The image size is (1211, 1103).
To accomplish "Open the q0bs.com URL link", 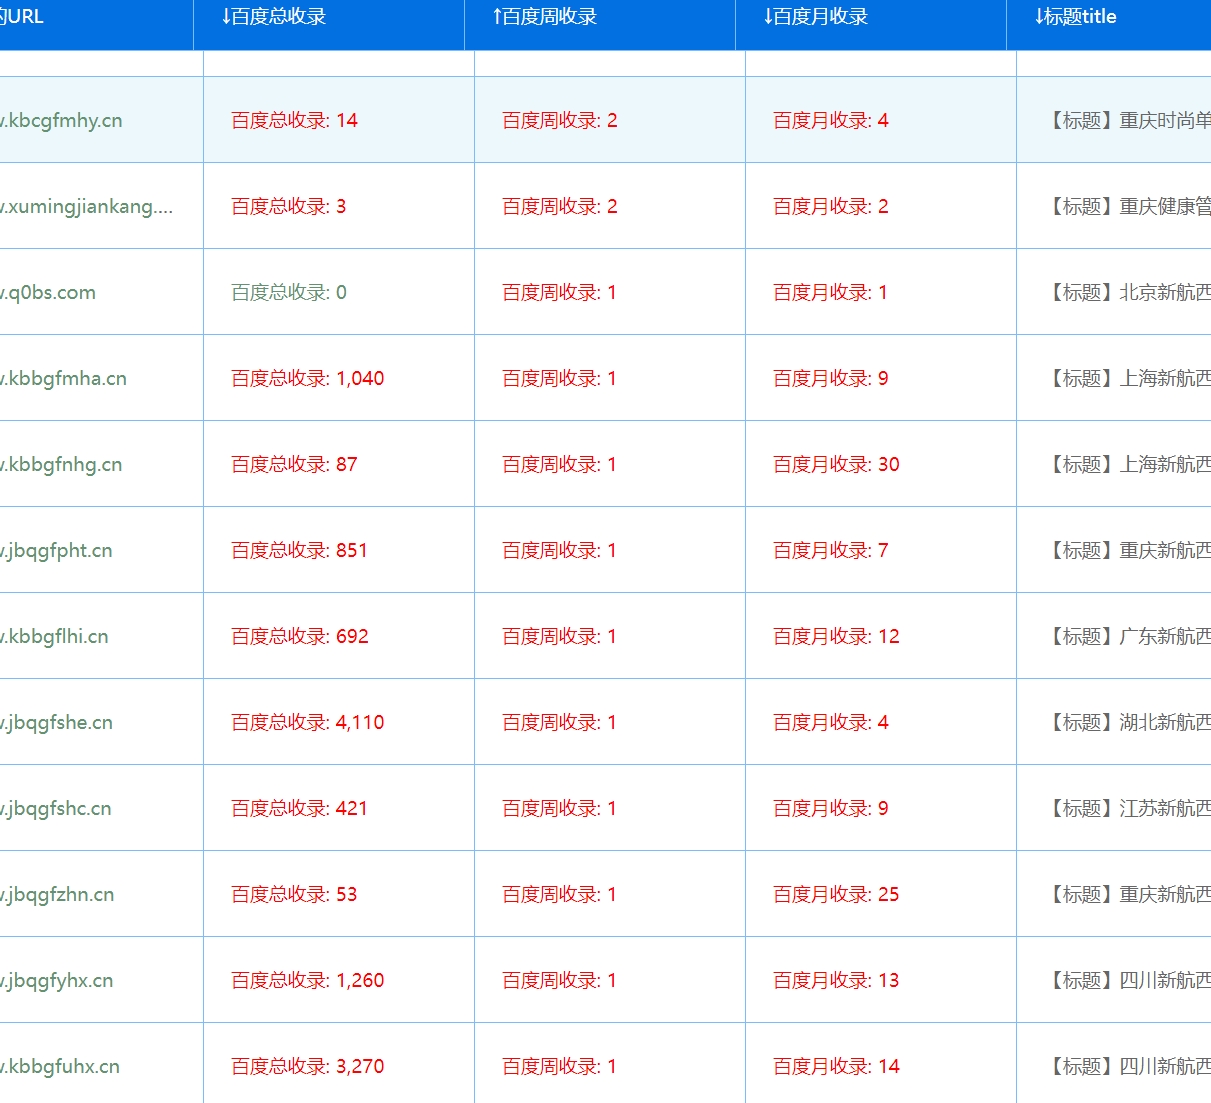I will point(48,292).
